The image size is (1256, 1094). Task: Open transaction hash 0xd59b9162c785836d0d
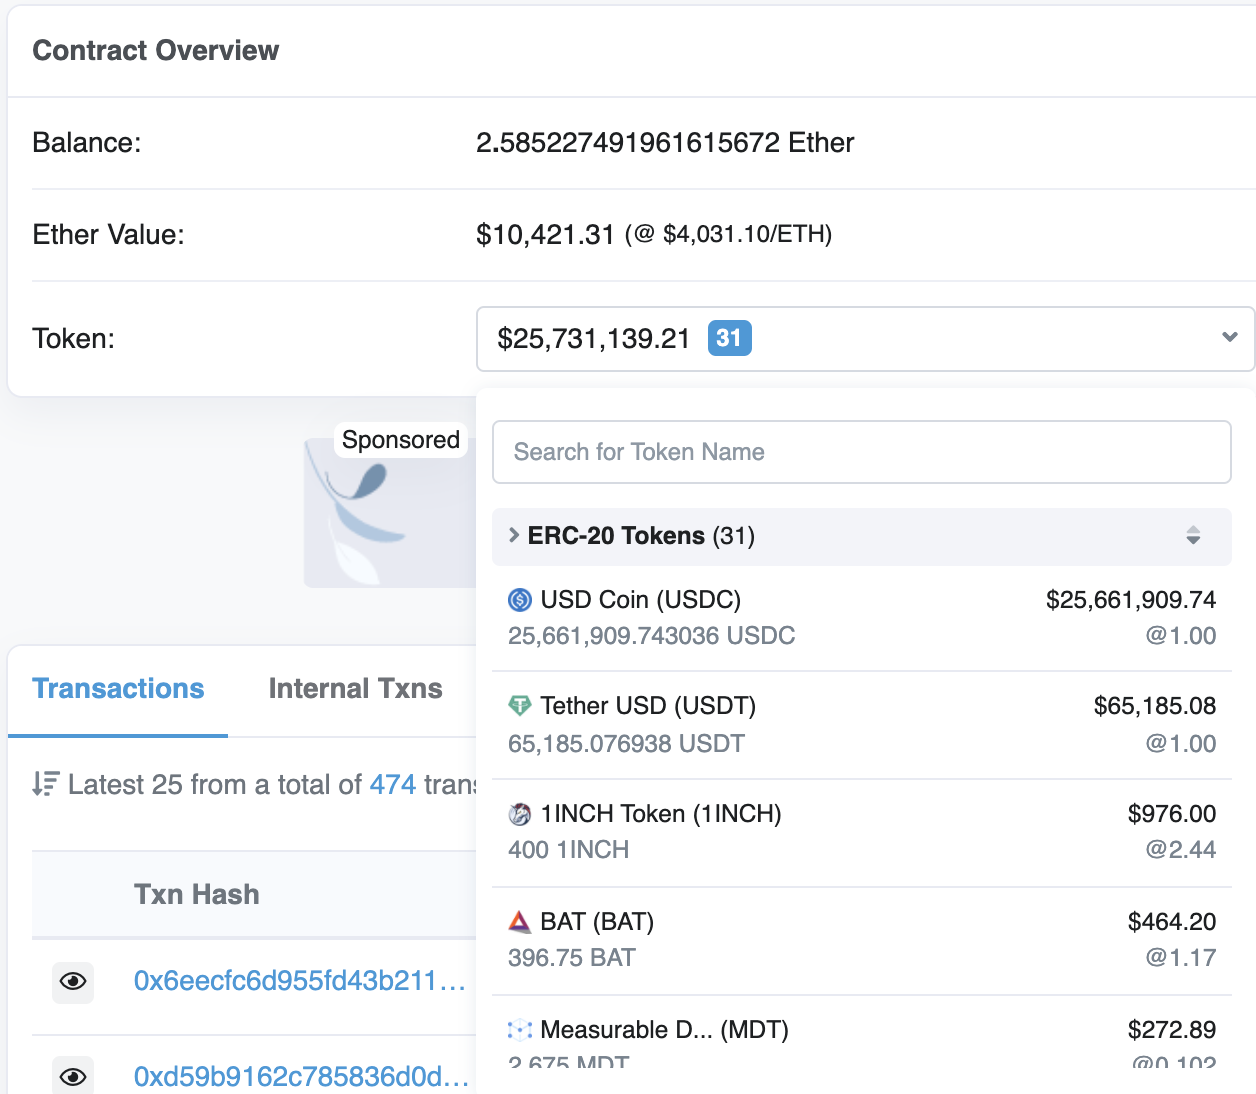(302, 1076)
